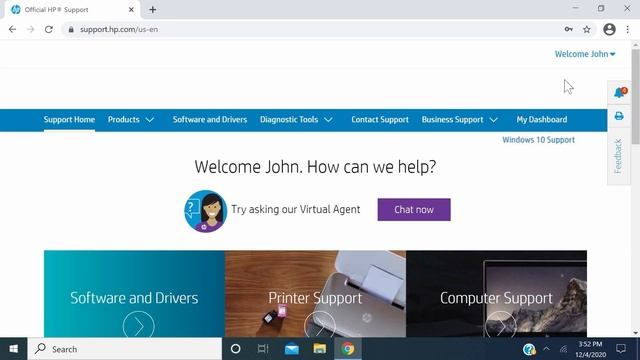Open the Feedback side tab

(x=618, y=156)
